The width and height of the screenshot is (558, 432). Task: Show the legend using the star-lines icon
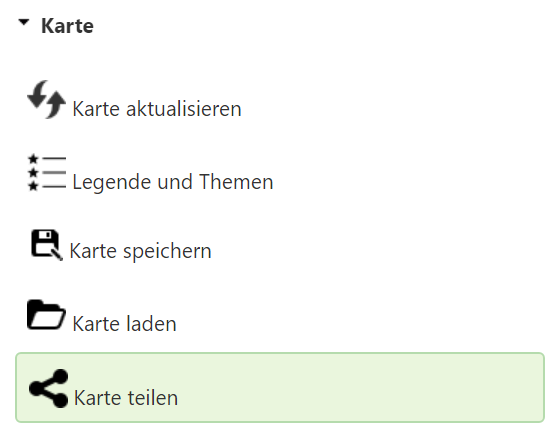tap(47, 173)
